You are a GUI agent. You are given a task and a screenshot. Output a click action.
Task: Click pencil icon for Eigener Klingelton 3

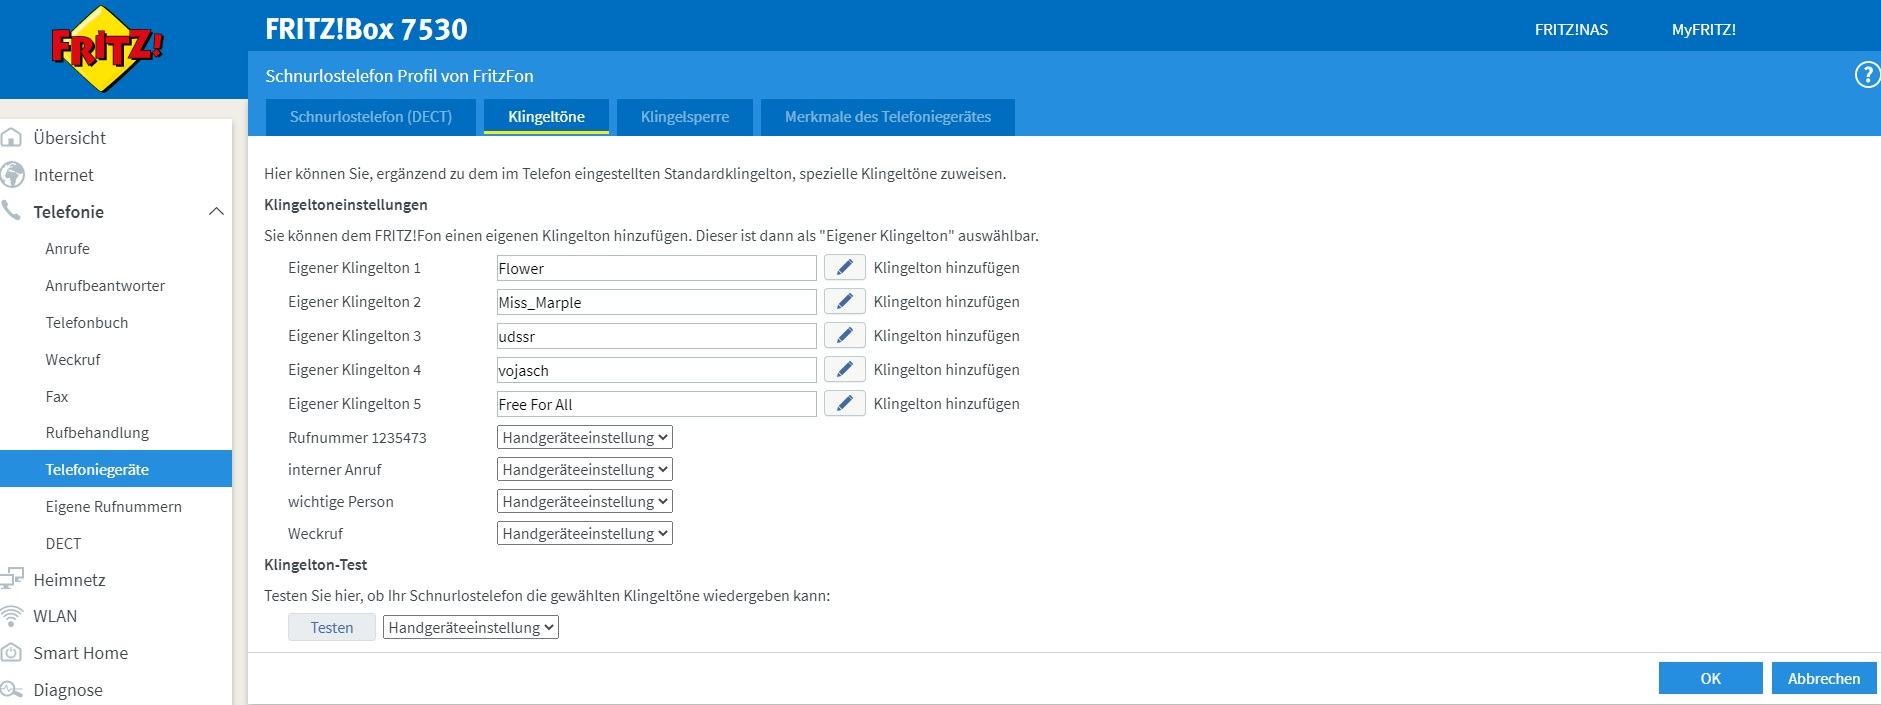point(844,336)
